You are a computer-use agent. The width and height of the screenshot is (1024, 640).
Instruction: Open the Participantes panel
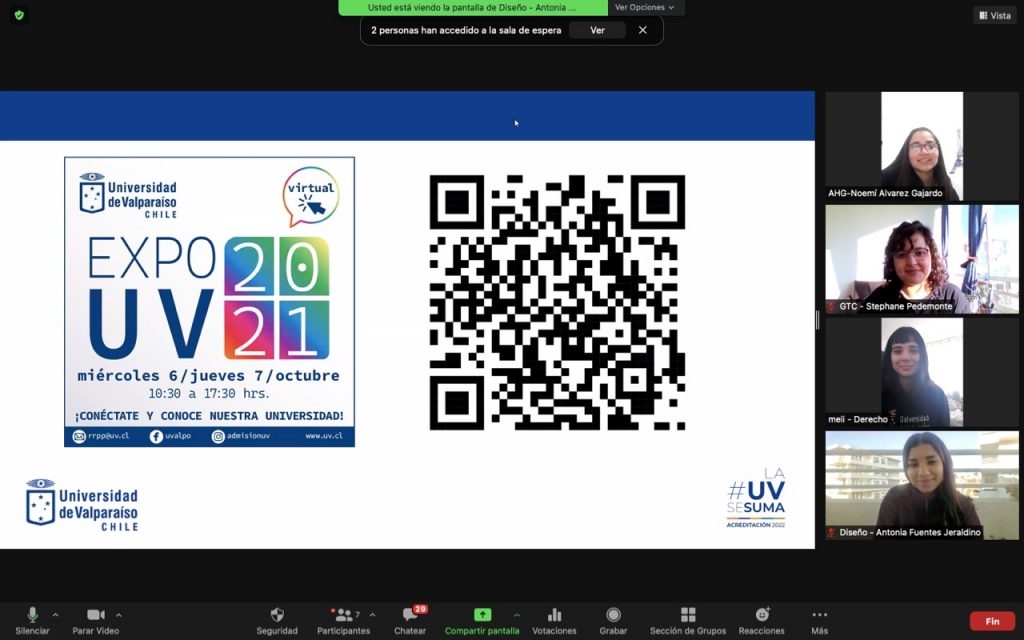[x=344, y=621]
